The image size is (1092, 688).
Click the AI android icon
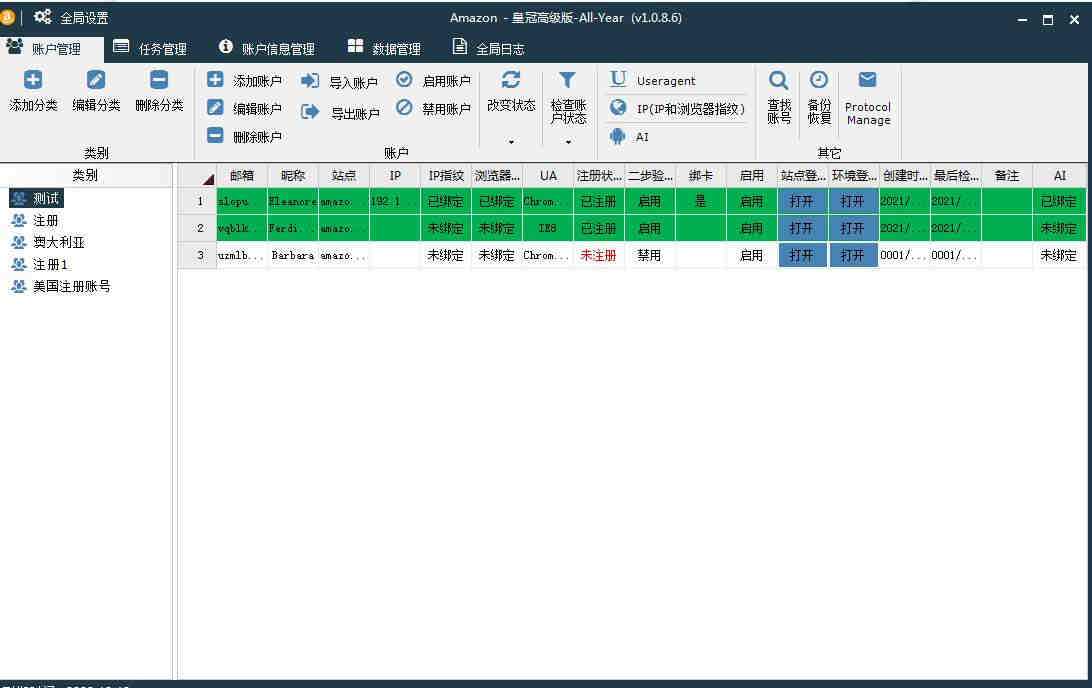point(618,136)
